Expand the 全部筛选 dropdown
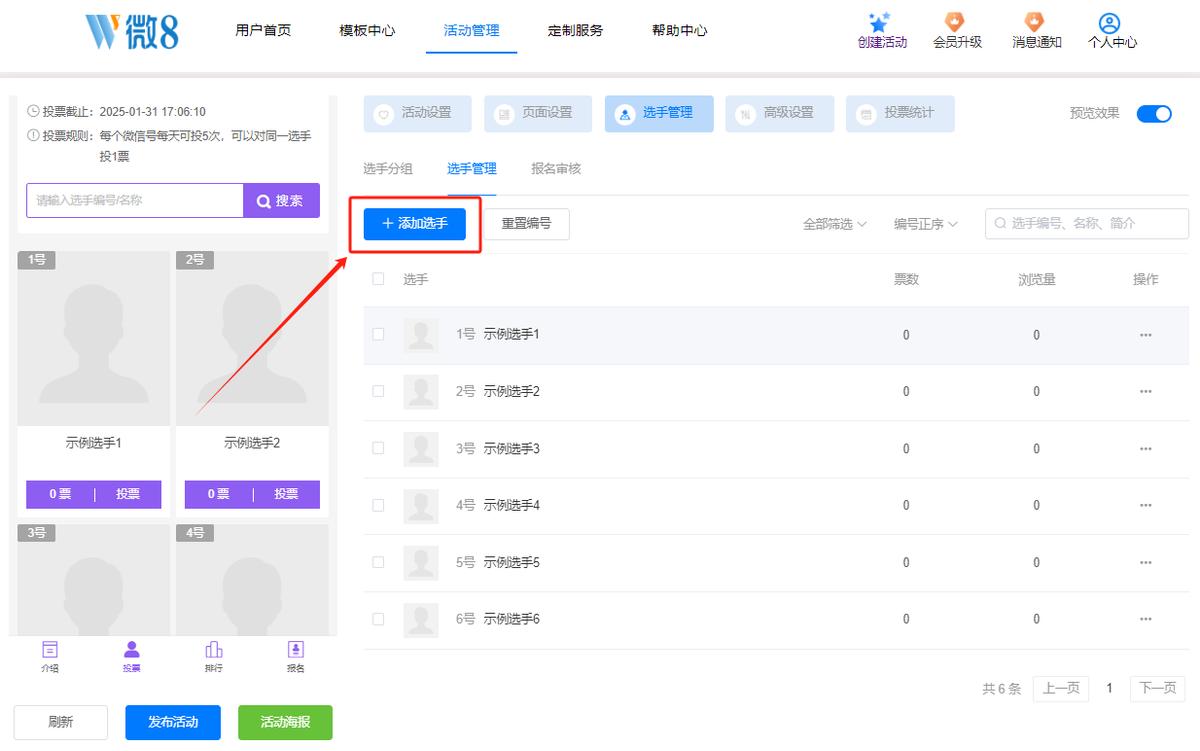 (835, 224)
